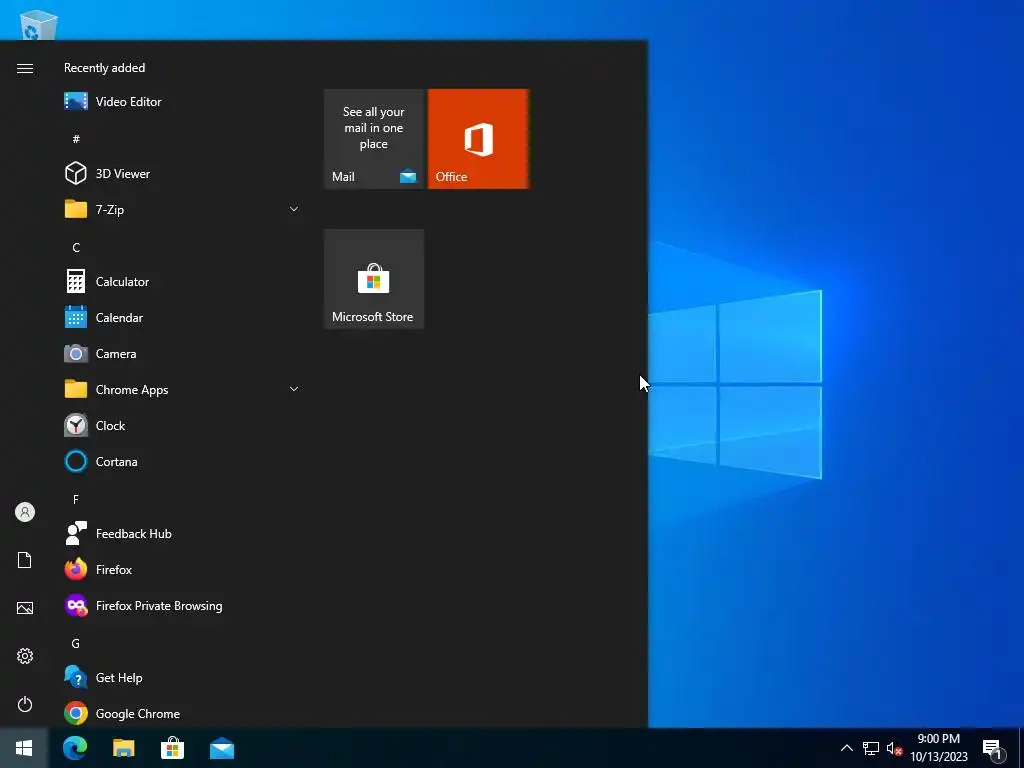The width and height of the screenshot is (1024, 768).
Task: Launch Google Chrome from the app list
Action: coord(182,714)
